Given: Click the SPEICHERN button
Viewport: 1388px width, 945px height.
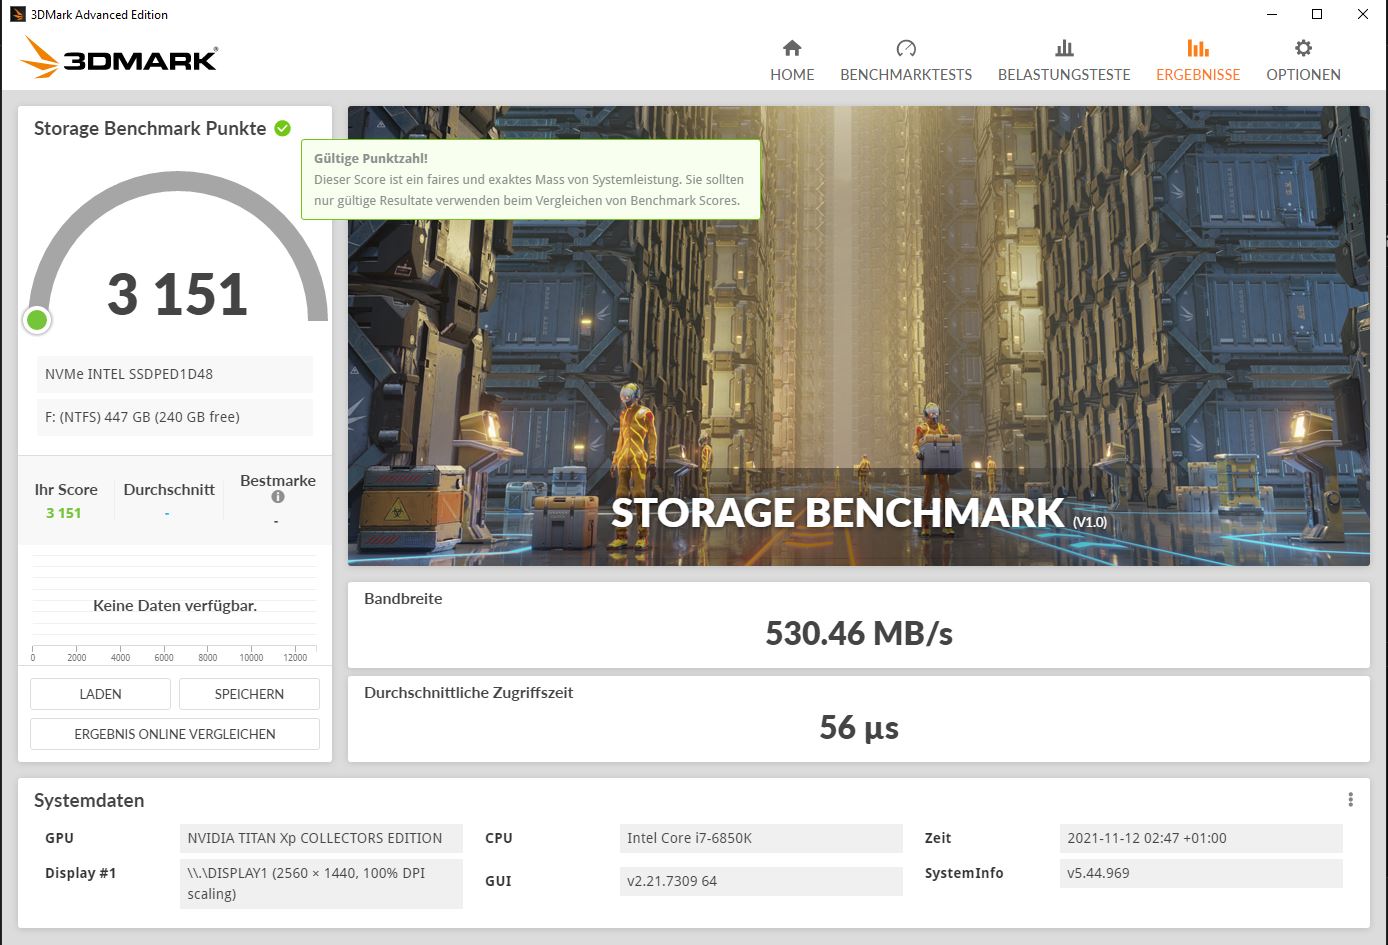Looking at the screenshot, I should (249, 694).
